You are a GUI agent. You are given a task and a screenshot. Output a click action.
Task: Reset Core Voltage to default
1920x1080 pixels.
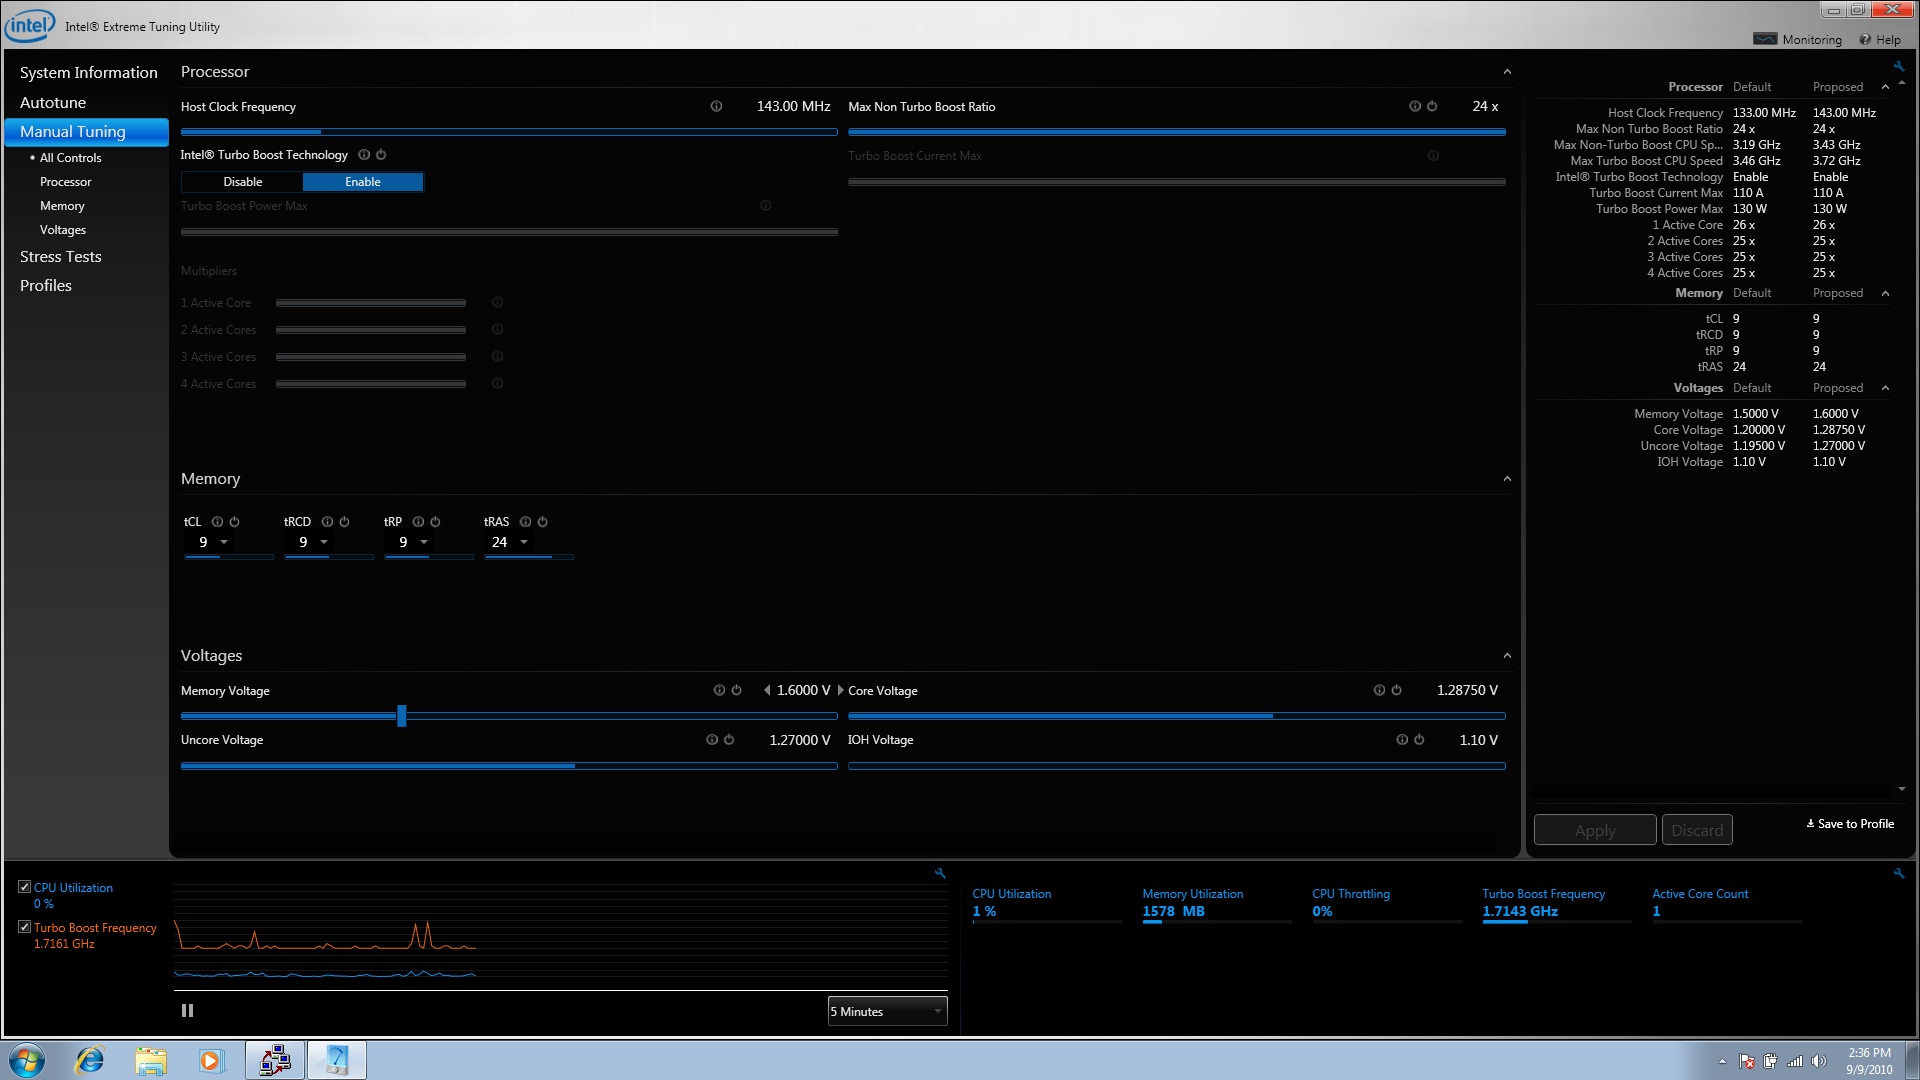(1396, 690)
